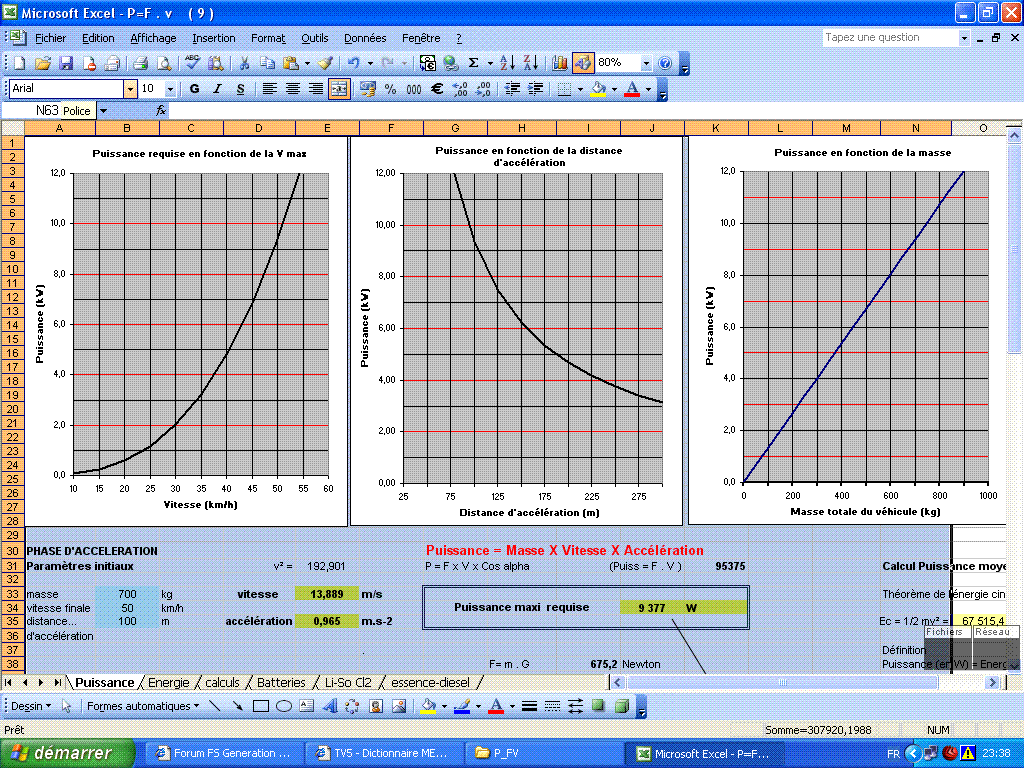Open the Edition menu

(98, 39)
